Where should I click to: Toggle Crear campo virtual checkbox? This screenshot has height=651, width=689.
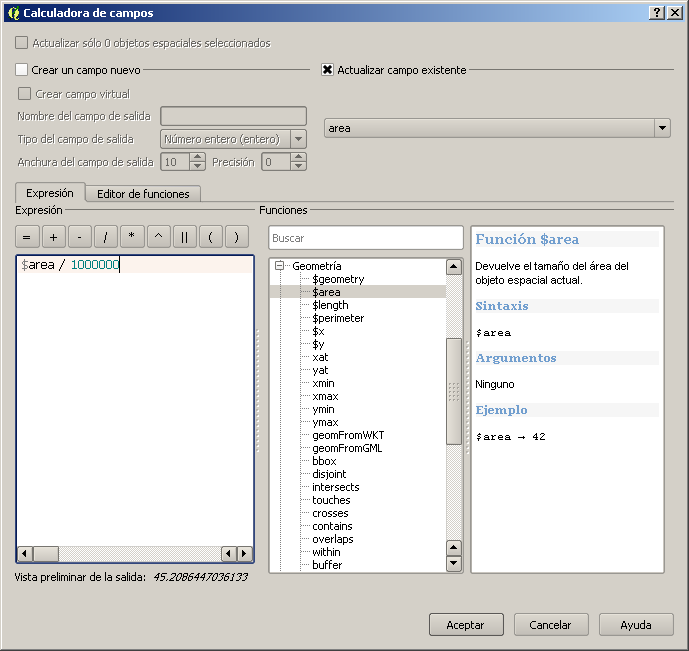(x=24, y=94)
